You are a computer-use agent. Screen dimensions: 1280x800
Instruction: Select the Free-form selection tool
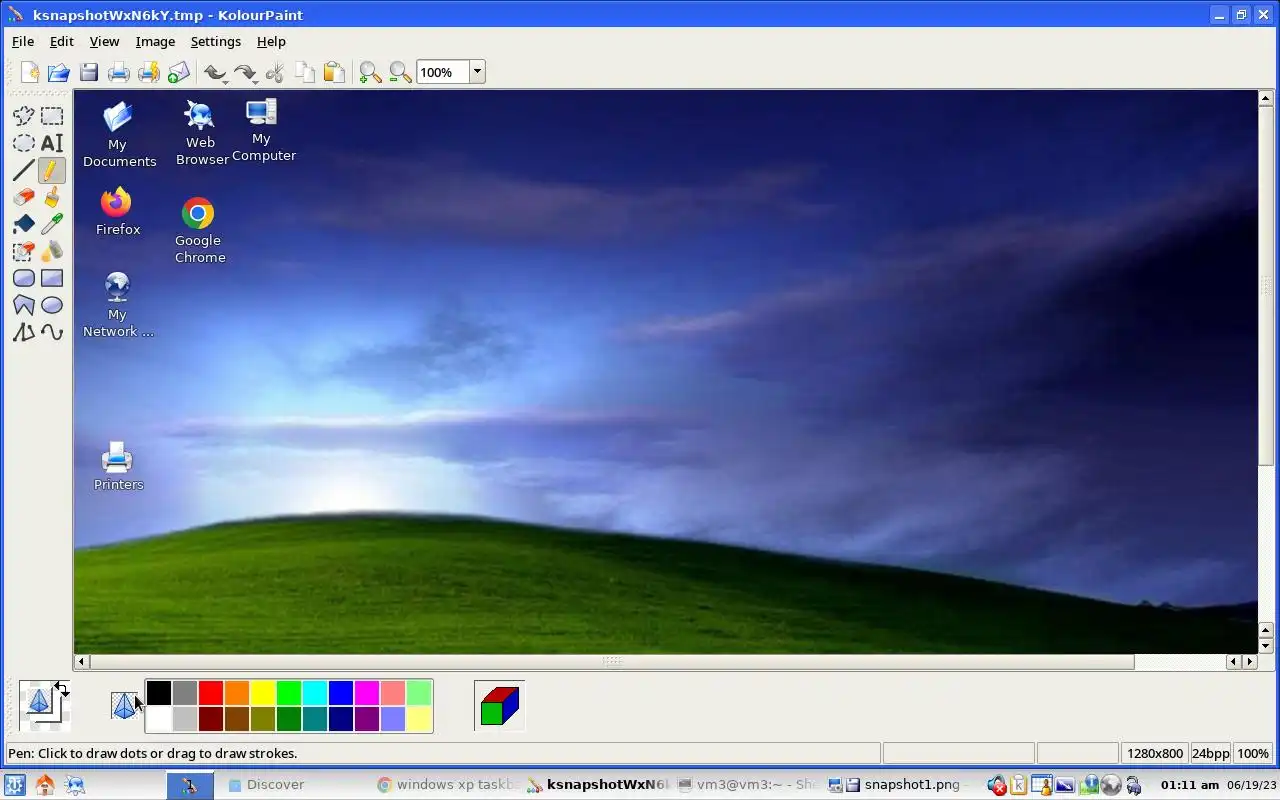click(x=24, y=116)
